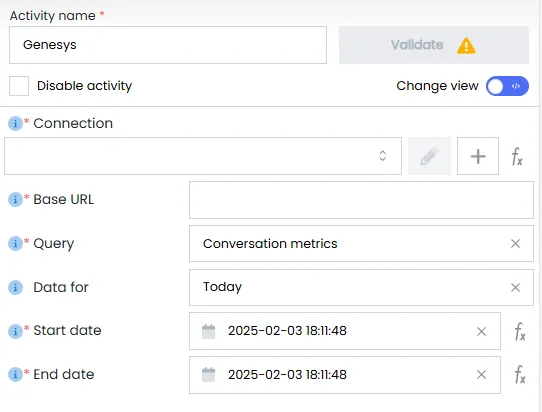Click into the Base URL input field
The image size is (542, 412).
pos(361,200)
